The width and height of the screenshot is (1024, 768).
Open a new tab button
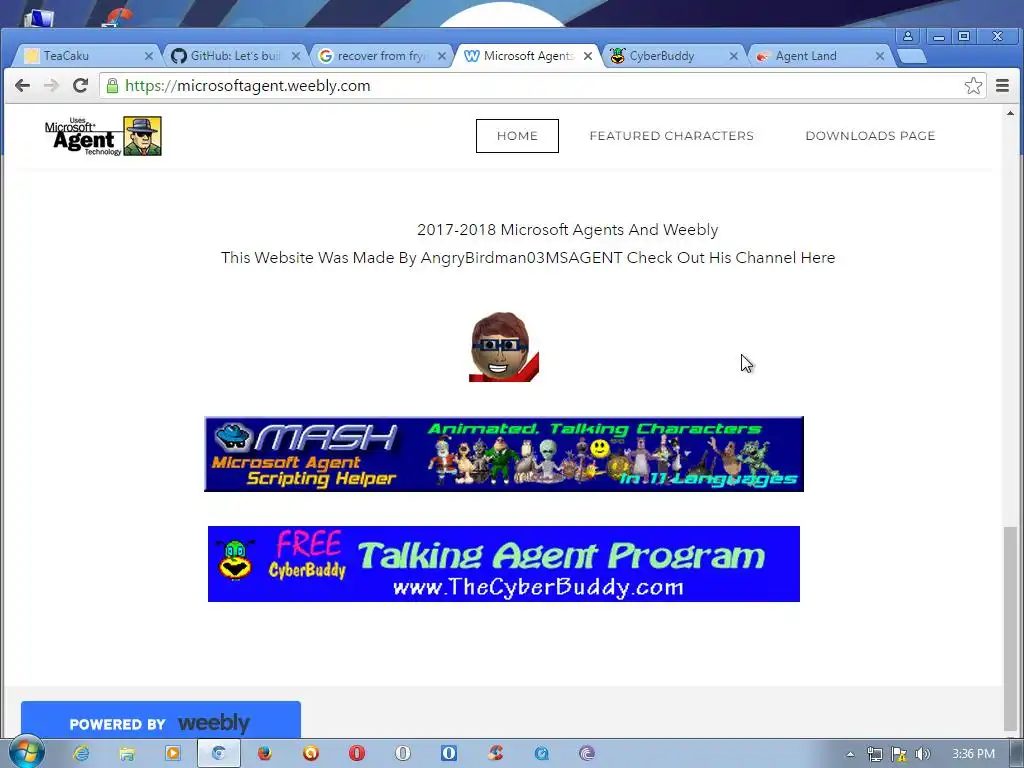pos(912,56)
